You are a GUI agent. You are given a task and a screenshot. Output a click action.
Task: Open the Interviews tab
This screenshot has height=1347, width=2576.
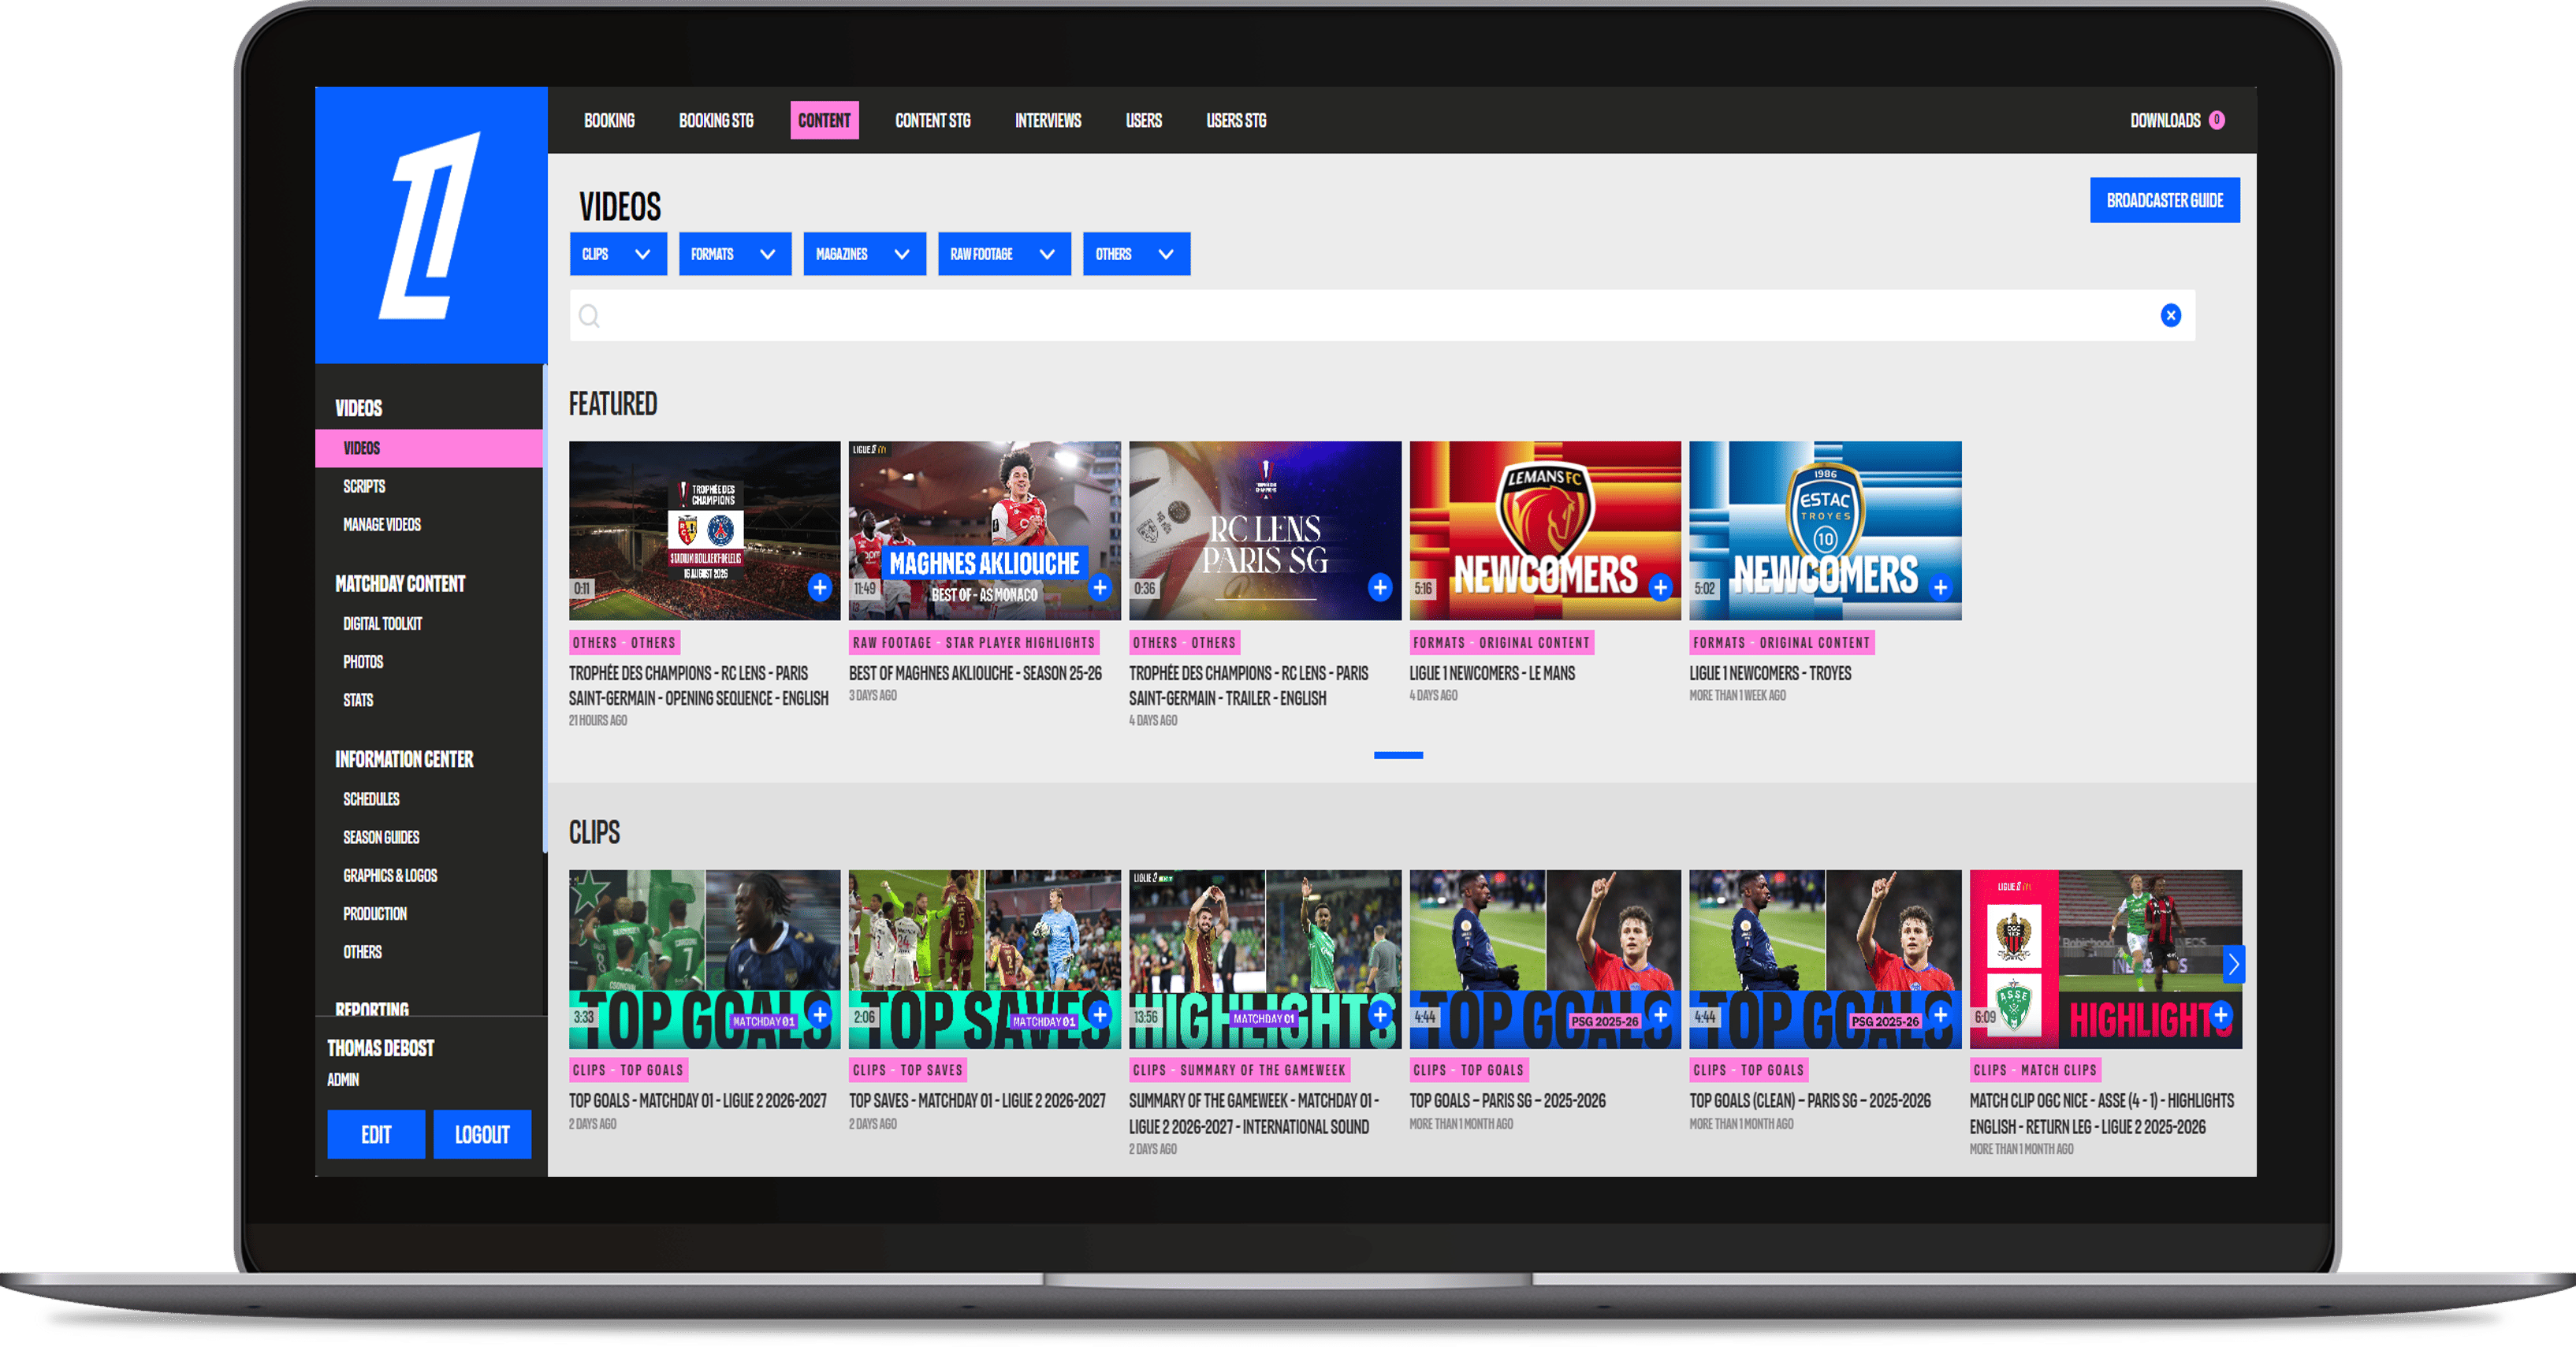(x=1048, y=120)
